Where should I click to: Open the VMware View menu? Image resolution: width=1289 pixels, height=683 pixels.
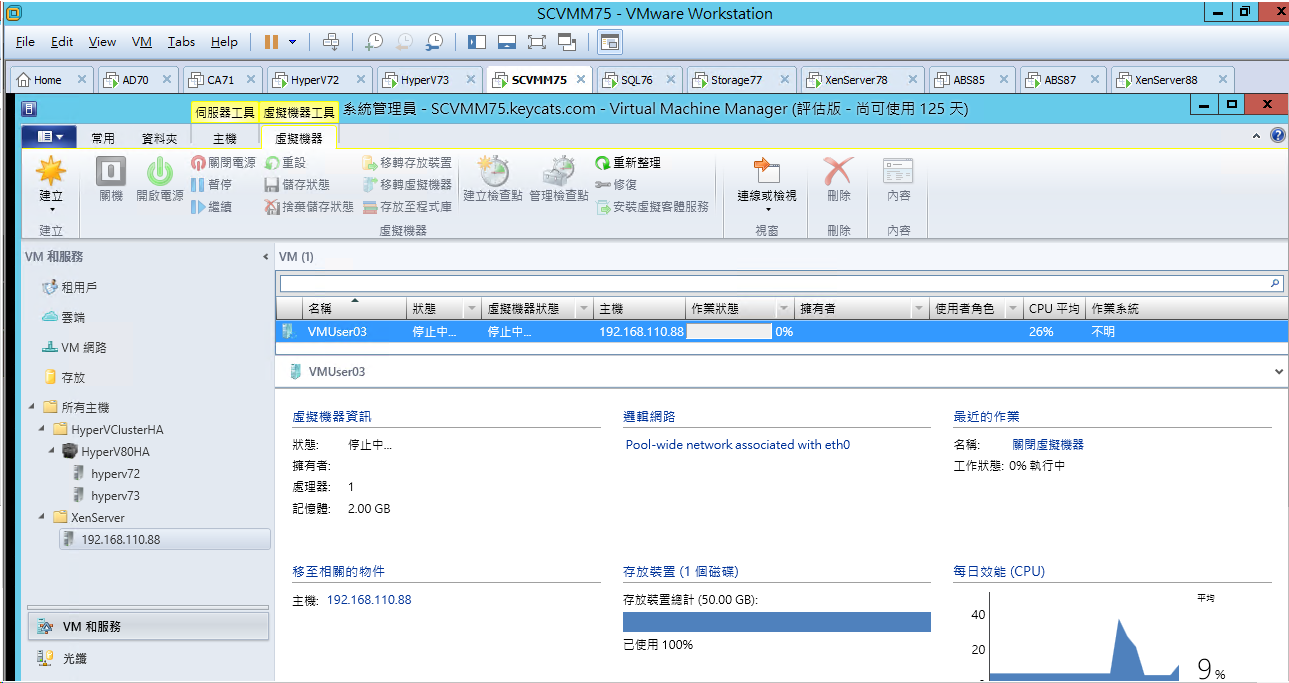(102, 42)
